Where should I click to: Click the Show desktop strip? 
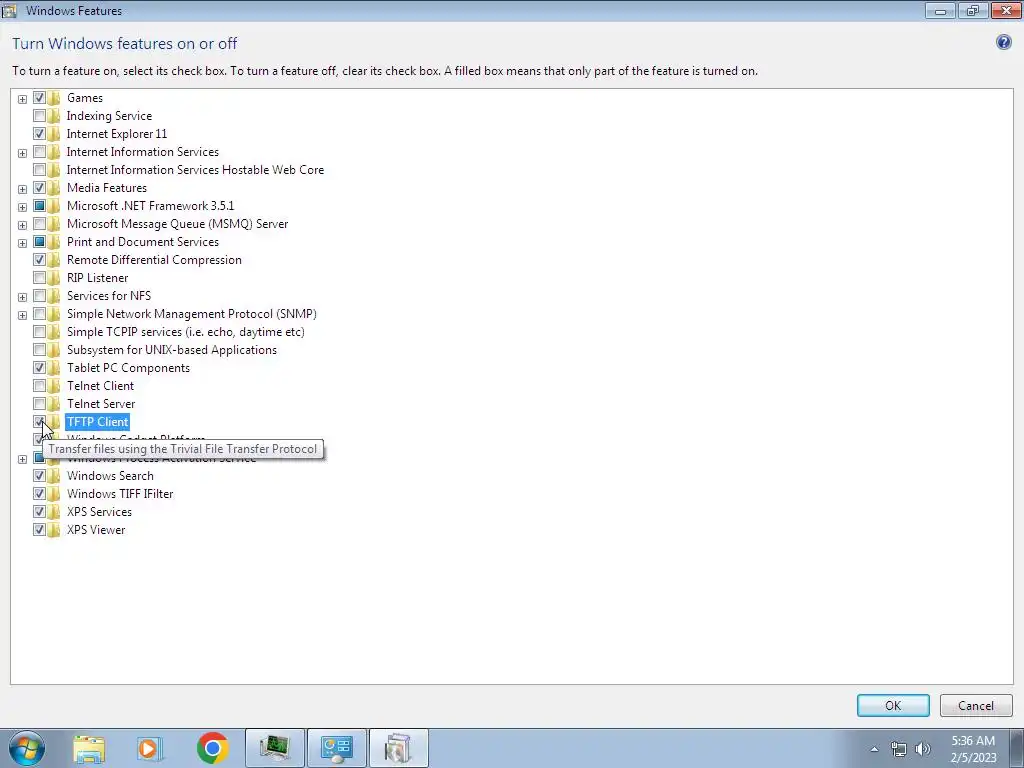(x=1019, y=748)
